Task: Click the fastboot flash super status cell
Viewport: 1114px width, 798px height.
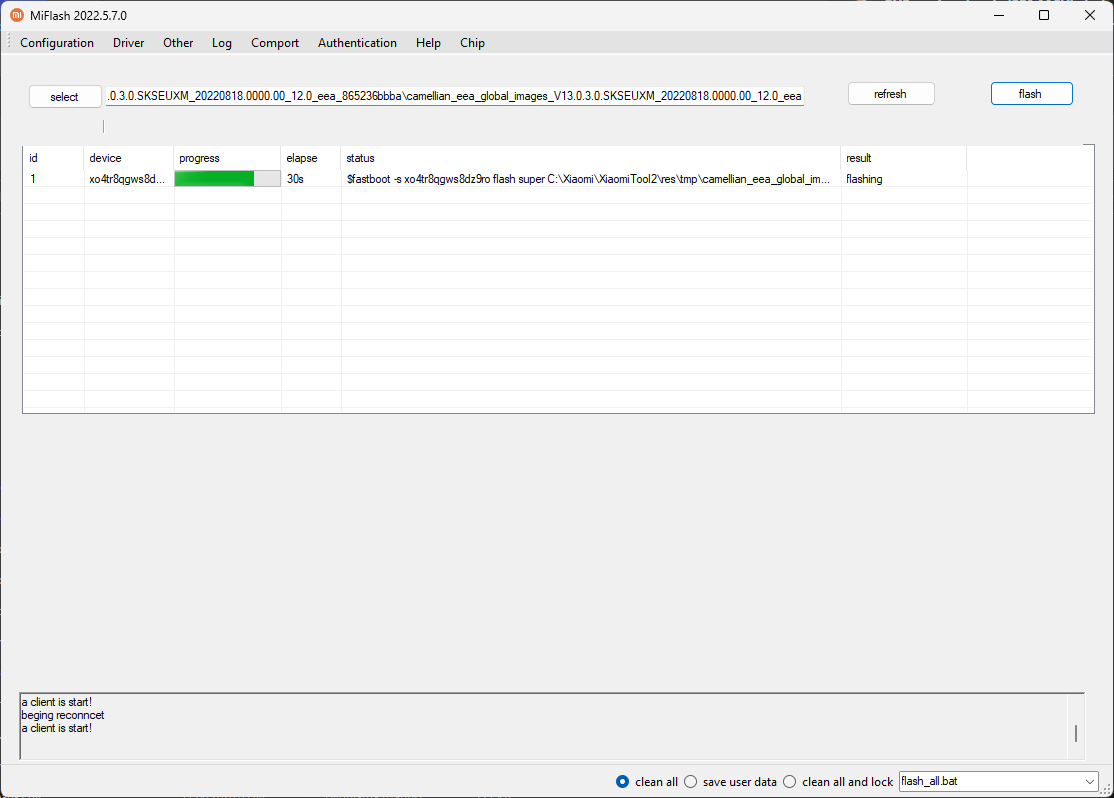Action: (590, 179)
